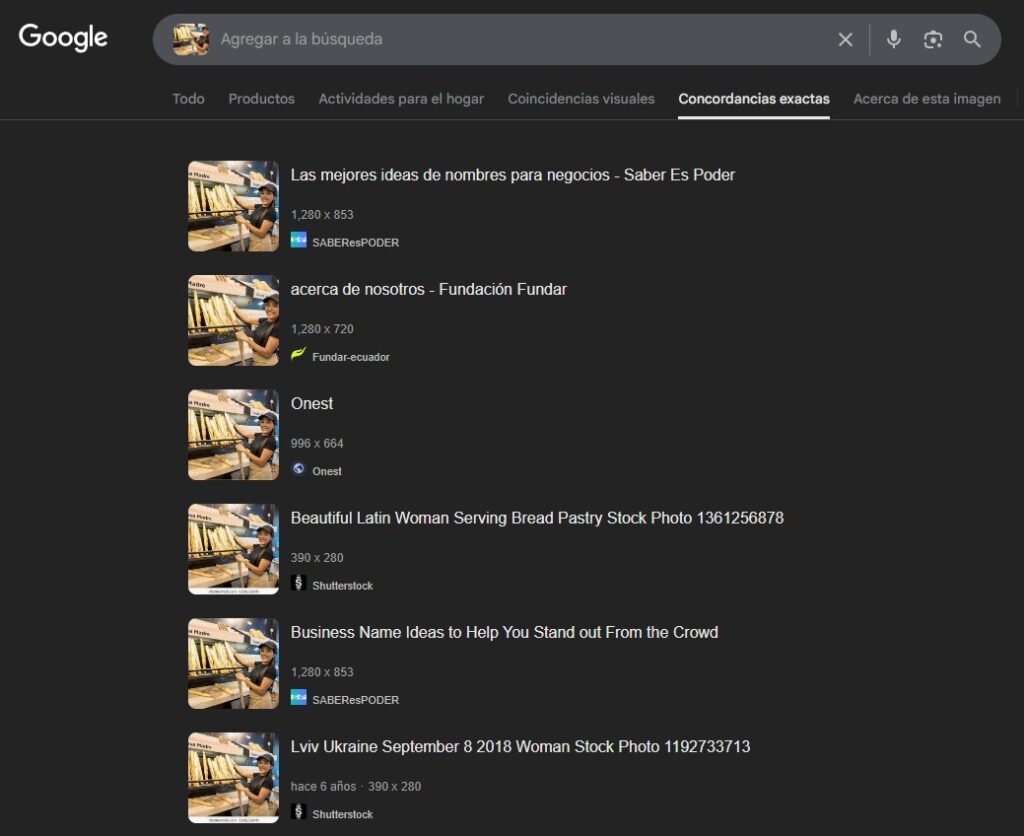The width and height of the screenshot is (1024, 836).
Task: Click 'SABEResPODER' source name under 'Business Name Ideas'
Action: pos(355,699)
